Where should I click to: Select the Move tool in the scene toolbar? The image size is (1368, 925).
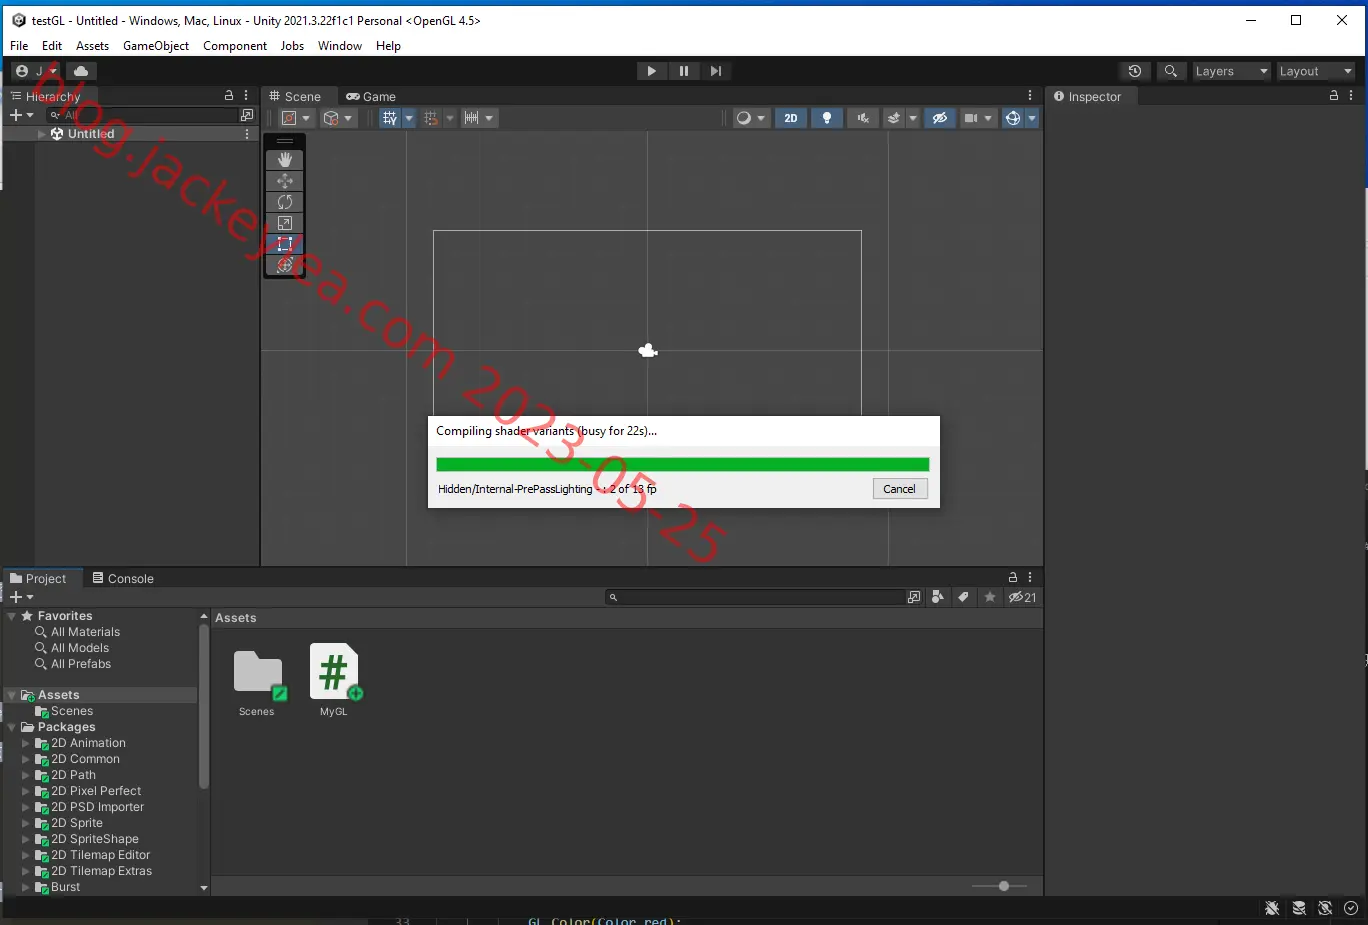coord(285,181)
